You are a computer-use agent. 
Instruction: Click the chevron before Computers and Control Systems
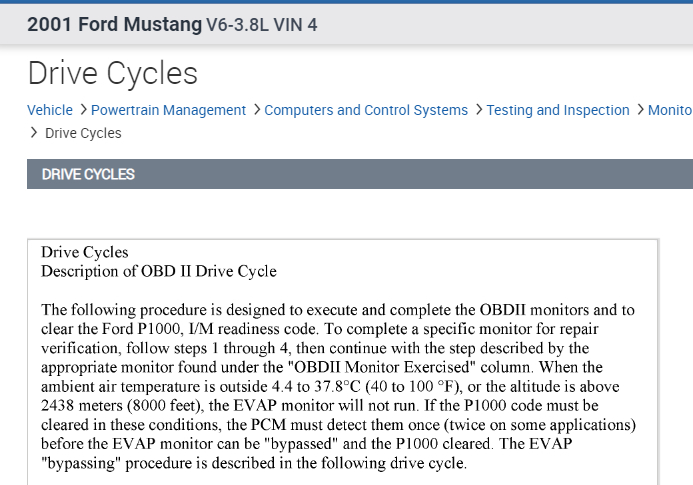point(257,110)
